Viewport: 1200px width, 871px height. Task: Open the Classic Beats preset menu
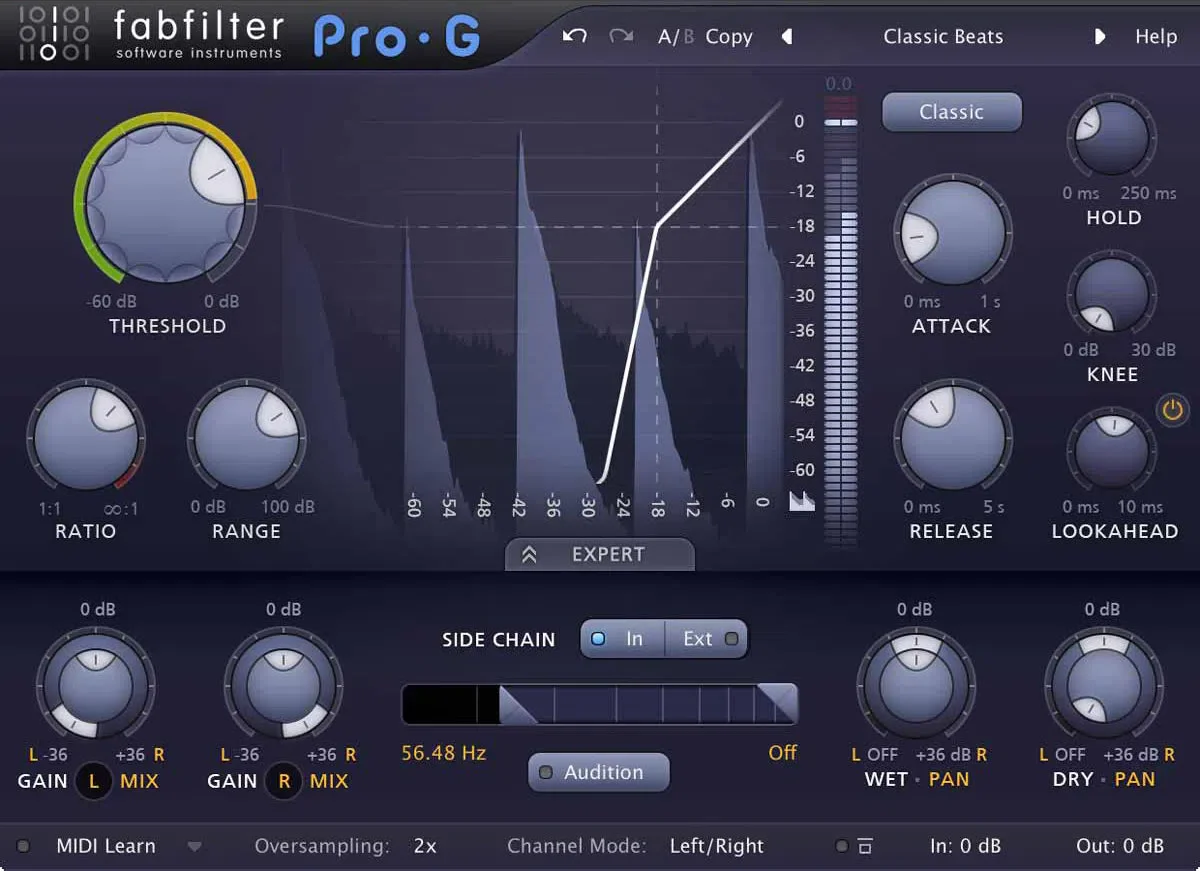942,37
